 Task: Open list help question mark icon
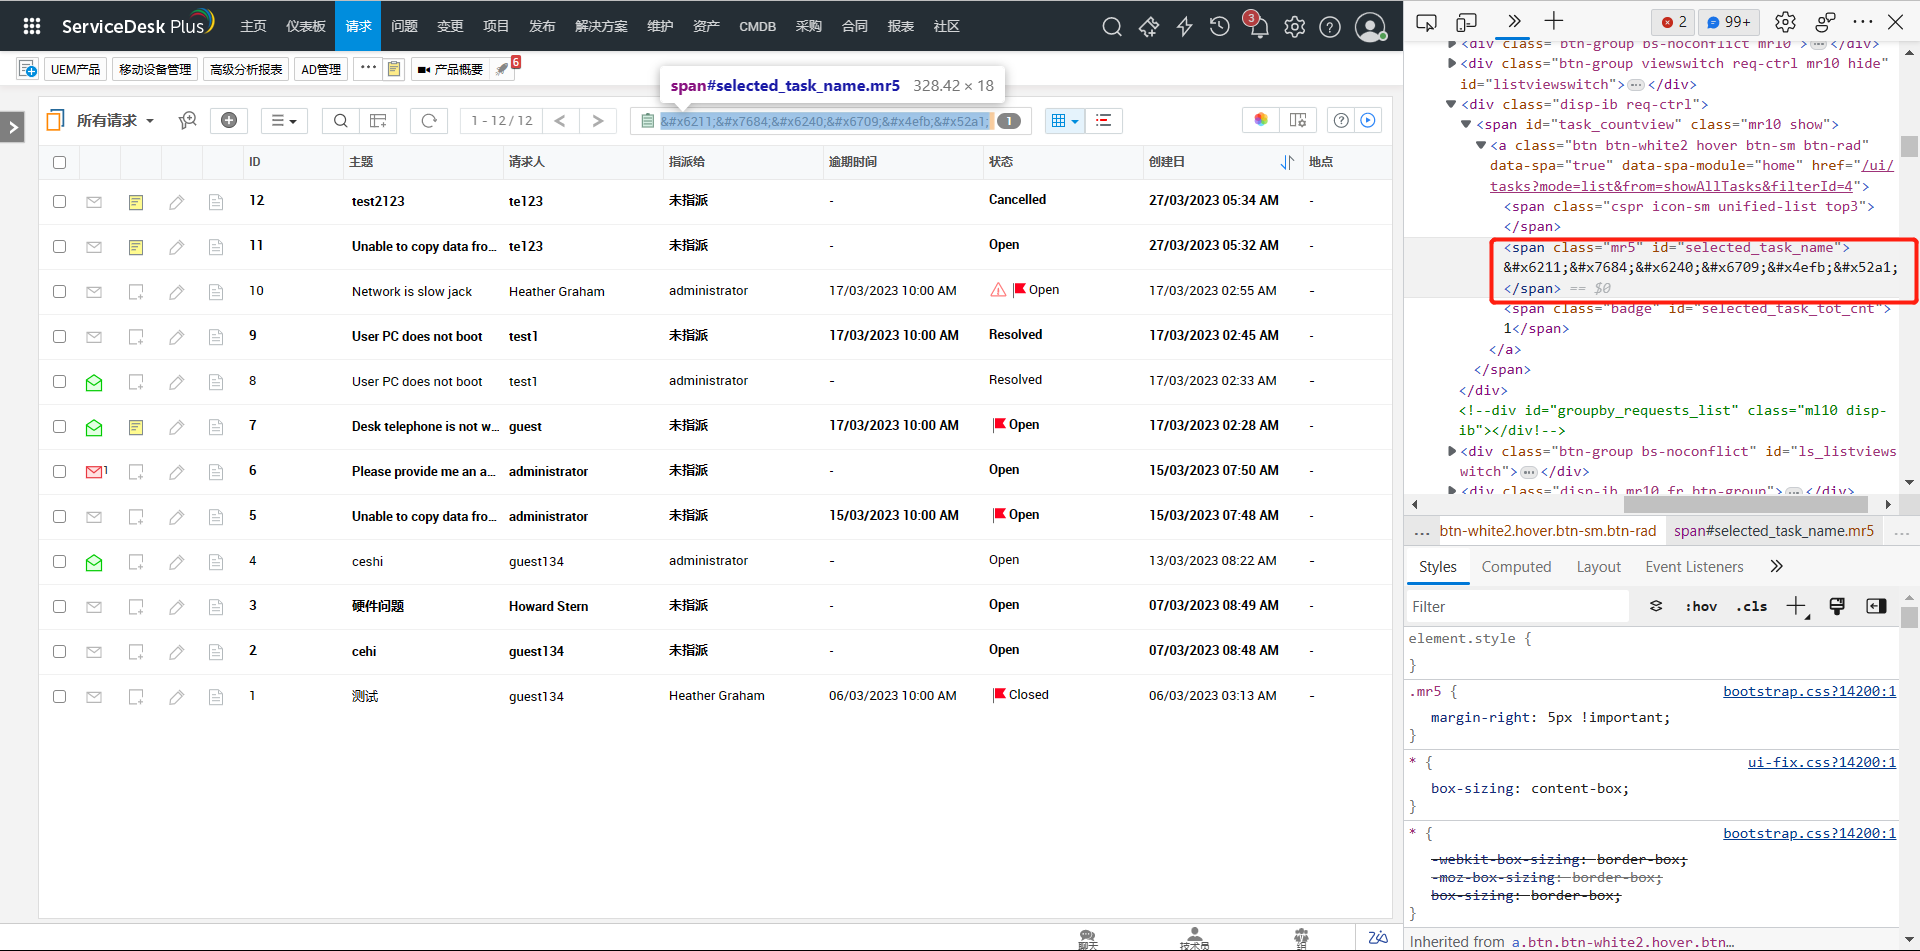[x=1341, y=120]
